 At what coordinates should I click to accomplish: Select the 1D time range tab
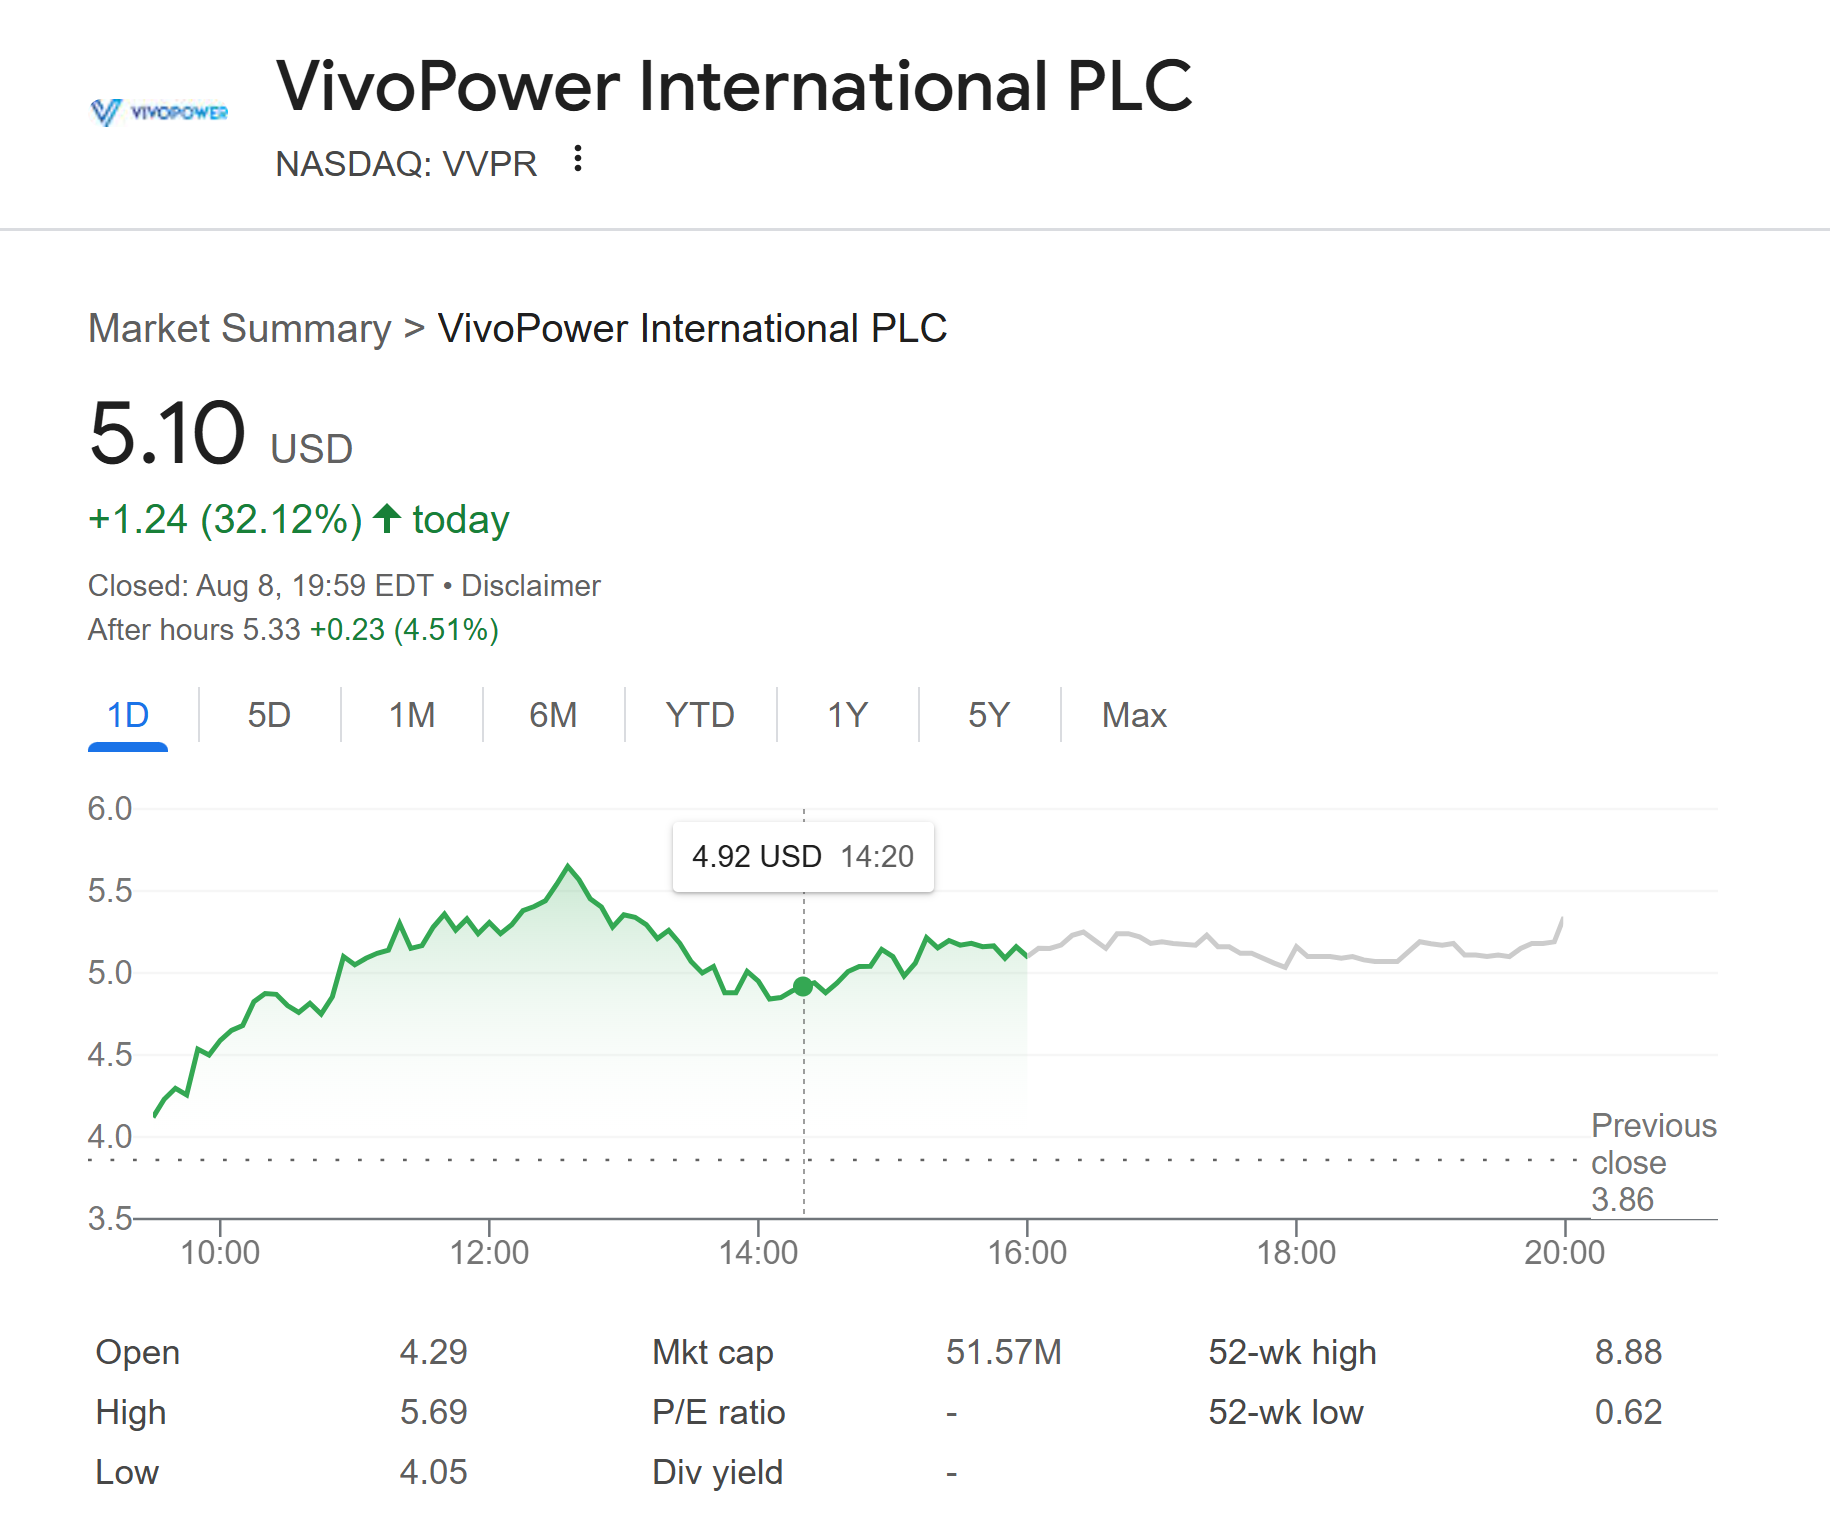(x=128, y=715)
